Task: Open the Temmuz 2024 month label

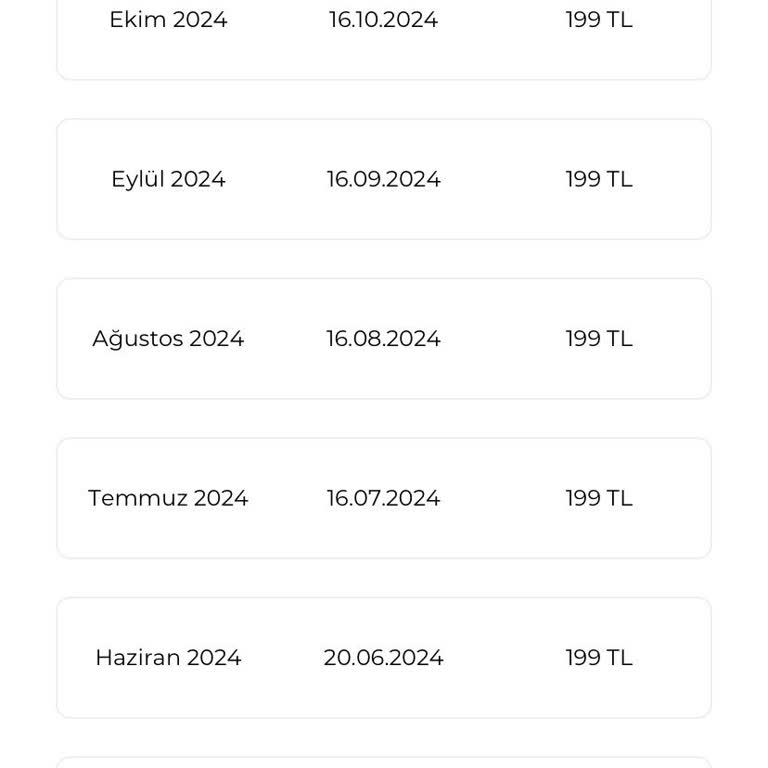Action: [168, 498]
